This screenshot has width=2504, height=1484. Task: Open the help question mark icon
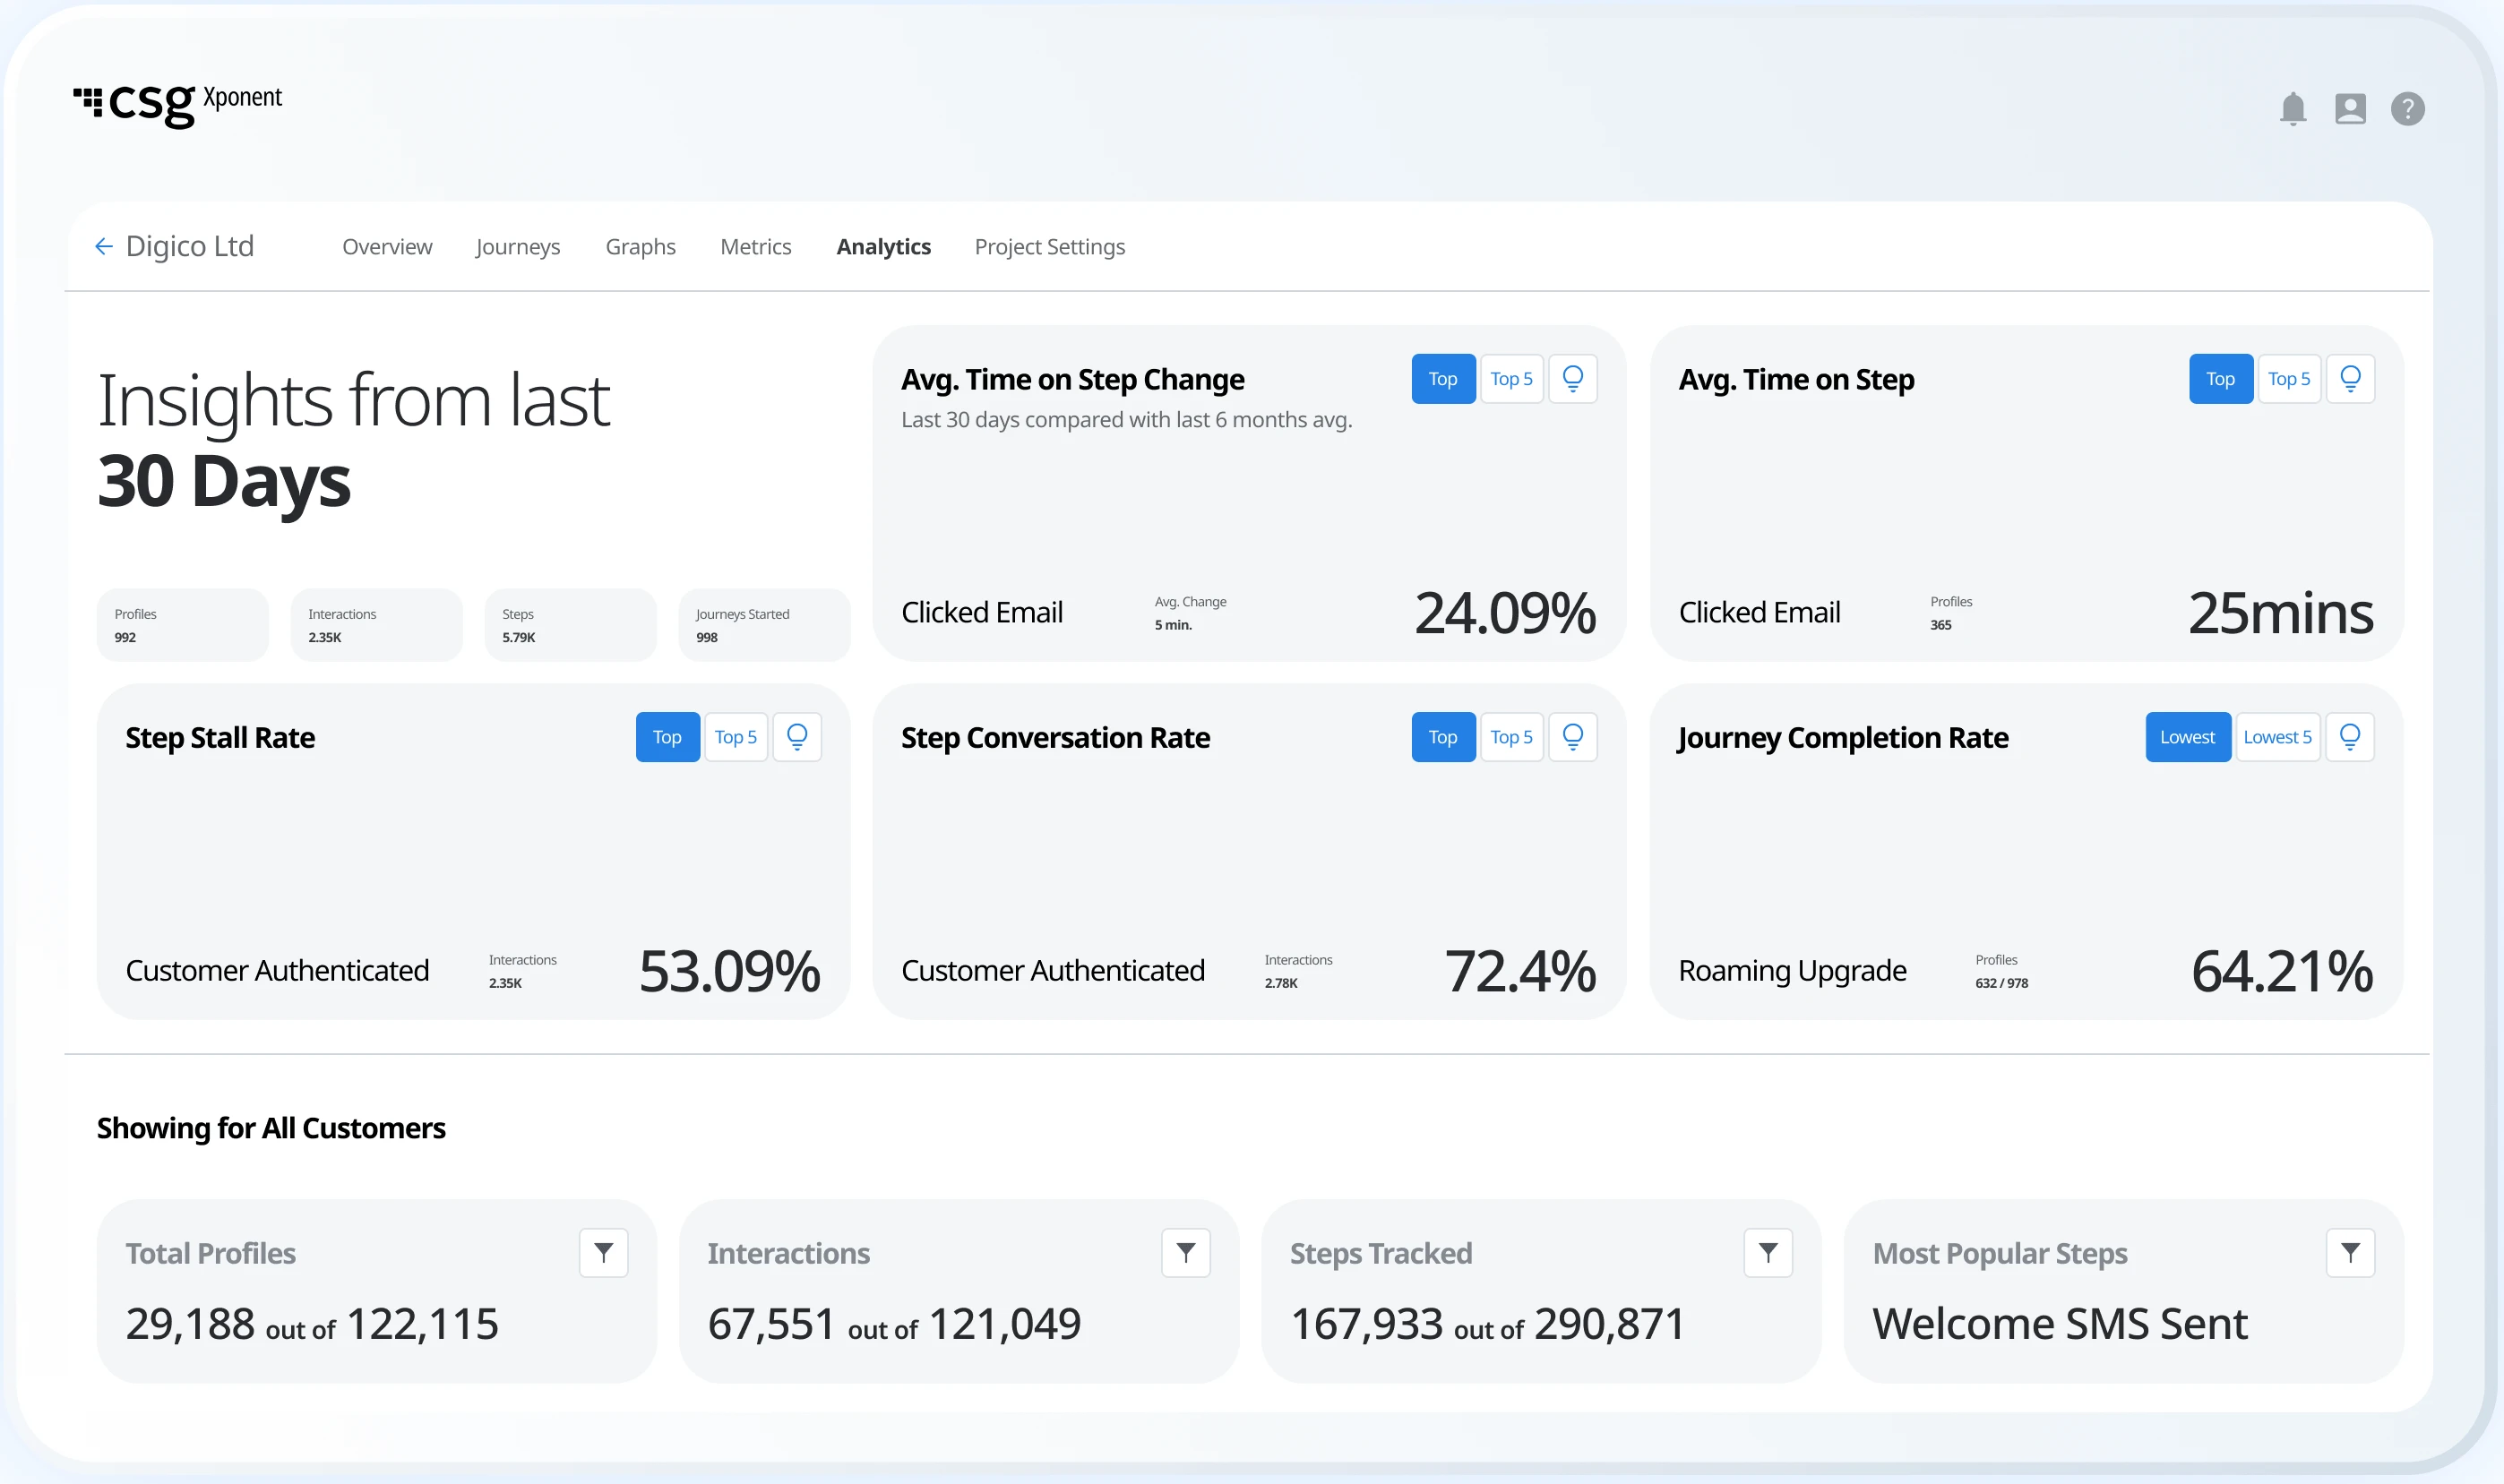pyautogui.click(x=2407, y=108)
